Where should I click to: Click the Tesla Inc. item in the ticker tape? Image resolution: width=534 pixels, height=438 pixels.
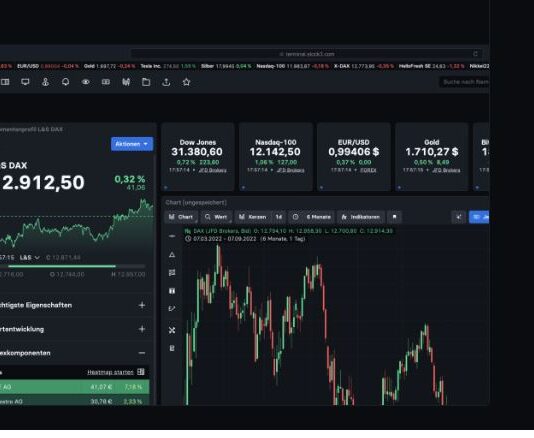(168, 66)
